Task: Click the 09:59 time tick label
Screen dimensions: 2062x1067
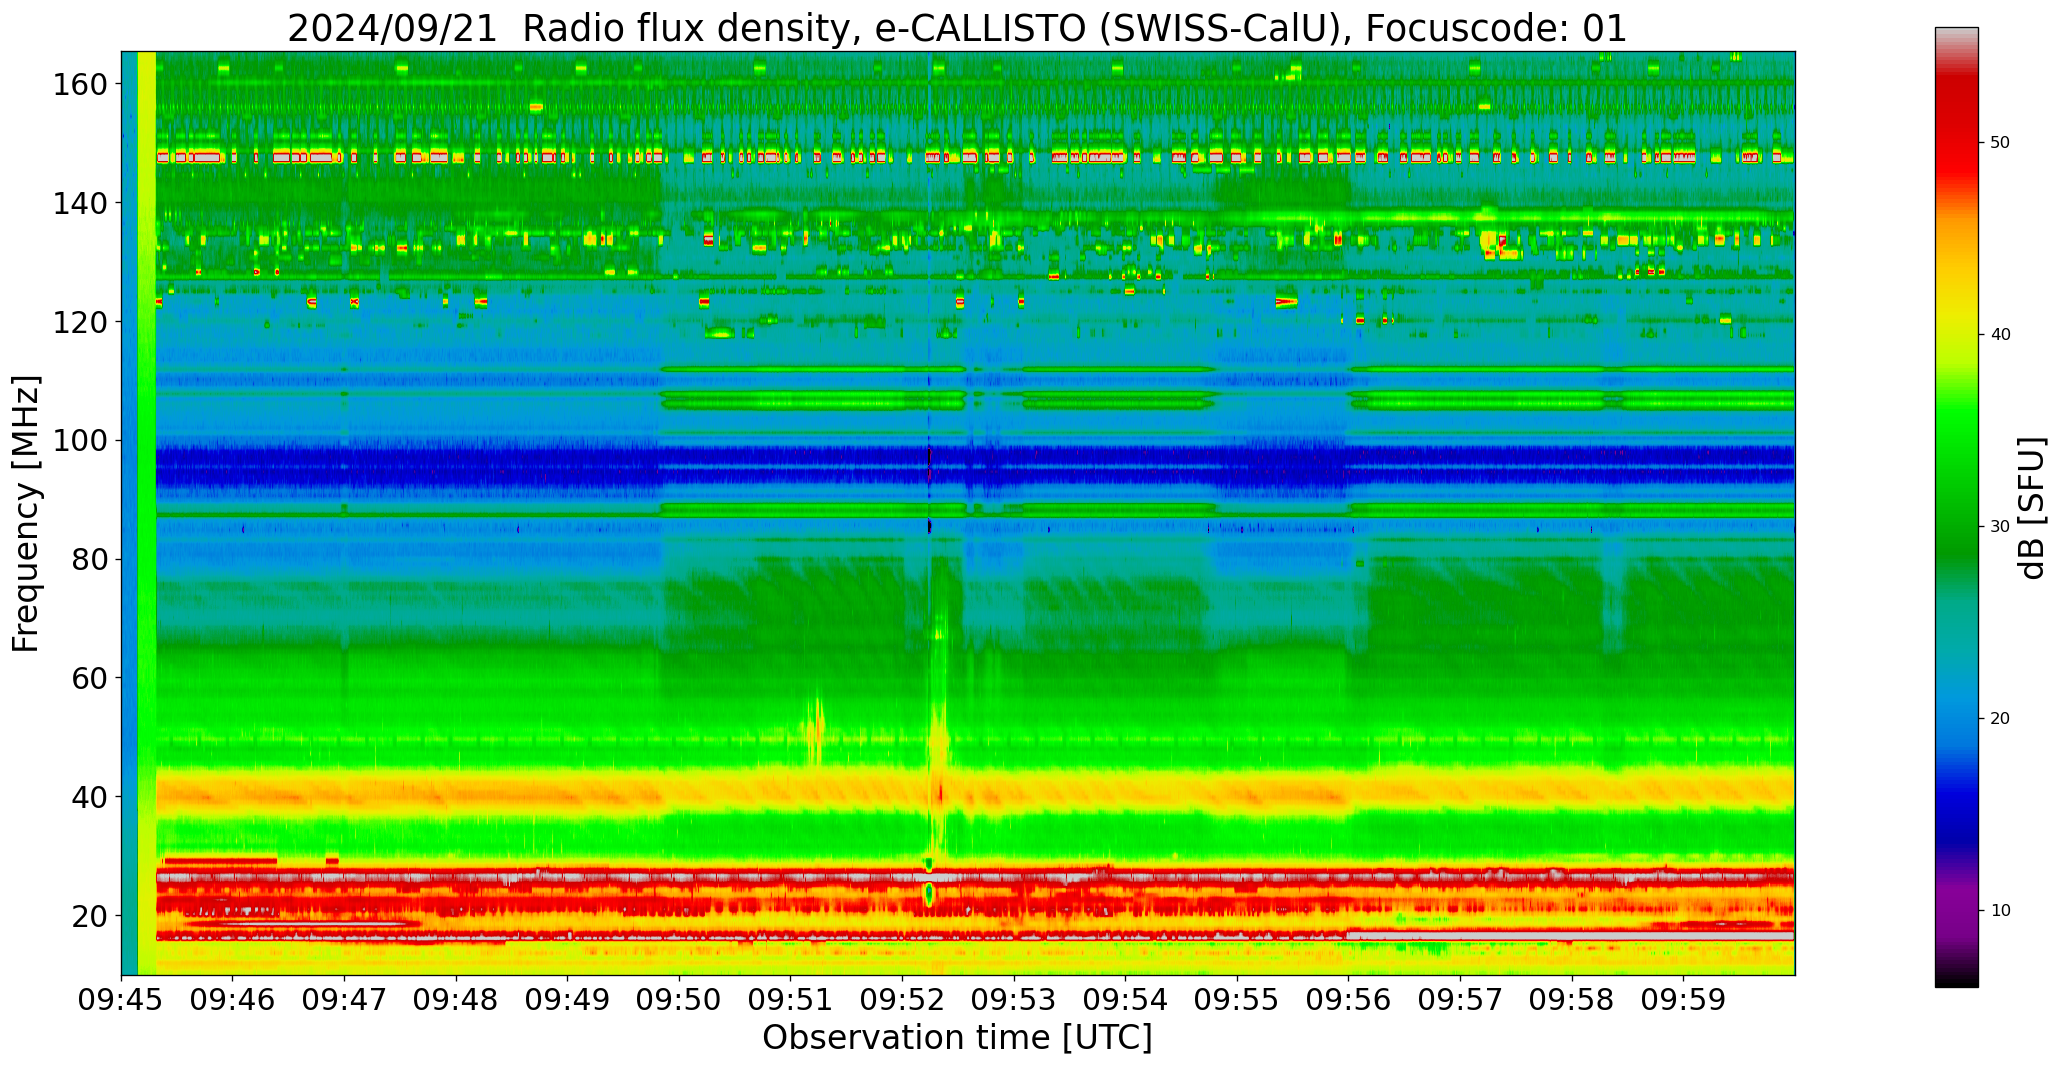Action: [x=1683, y=999]
